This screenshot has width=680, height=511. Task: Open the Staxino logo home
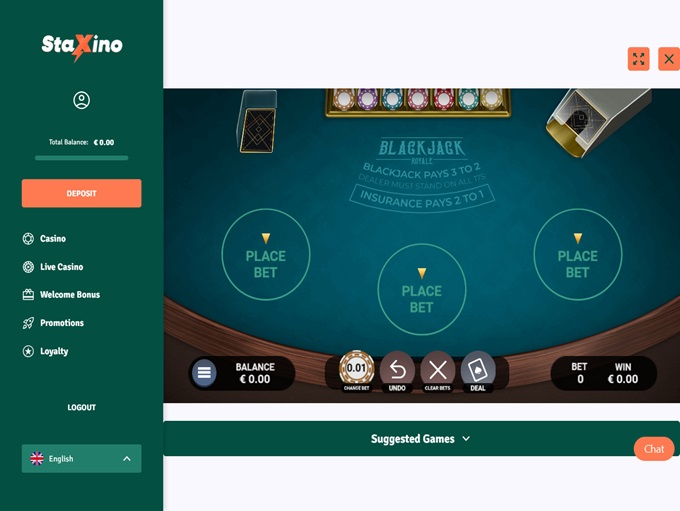[x=82, y=47]
